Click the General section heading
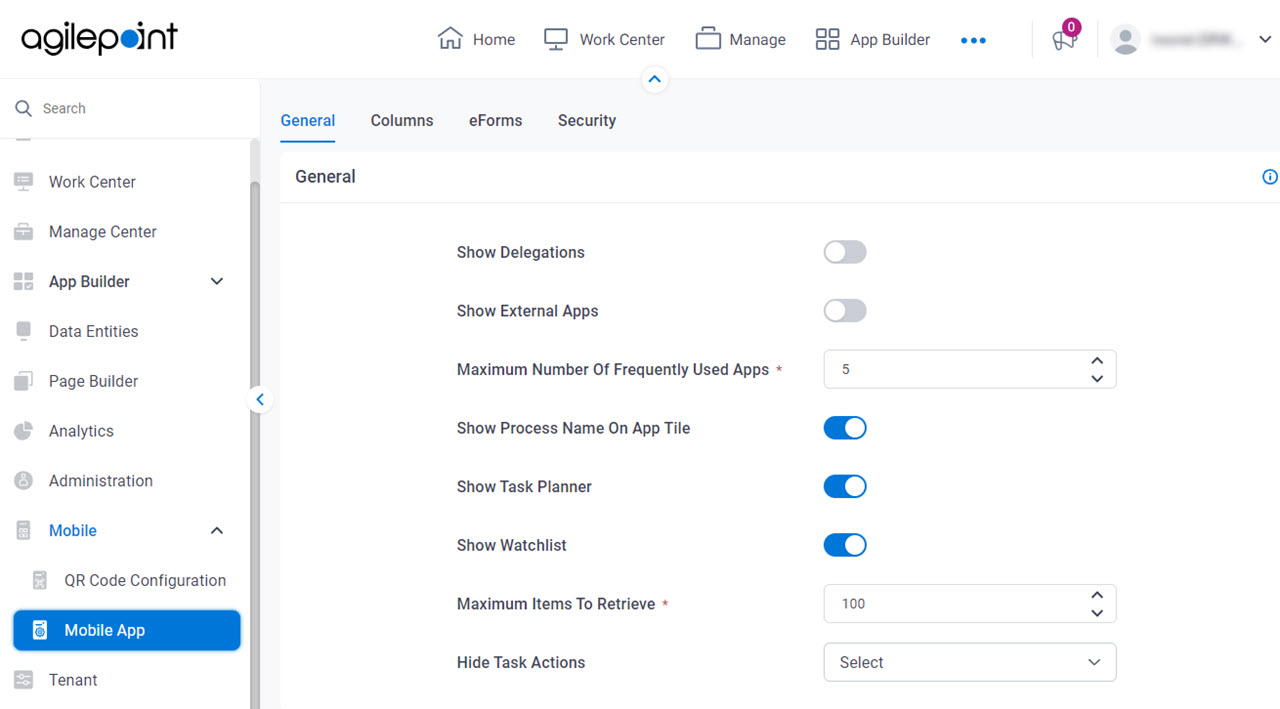Screen dimensions: 1280x709 click(x=325, y=177)
